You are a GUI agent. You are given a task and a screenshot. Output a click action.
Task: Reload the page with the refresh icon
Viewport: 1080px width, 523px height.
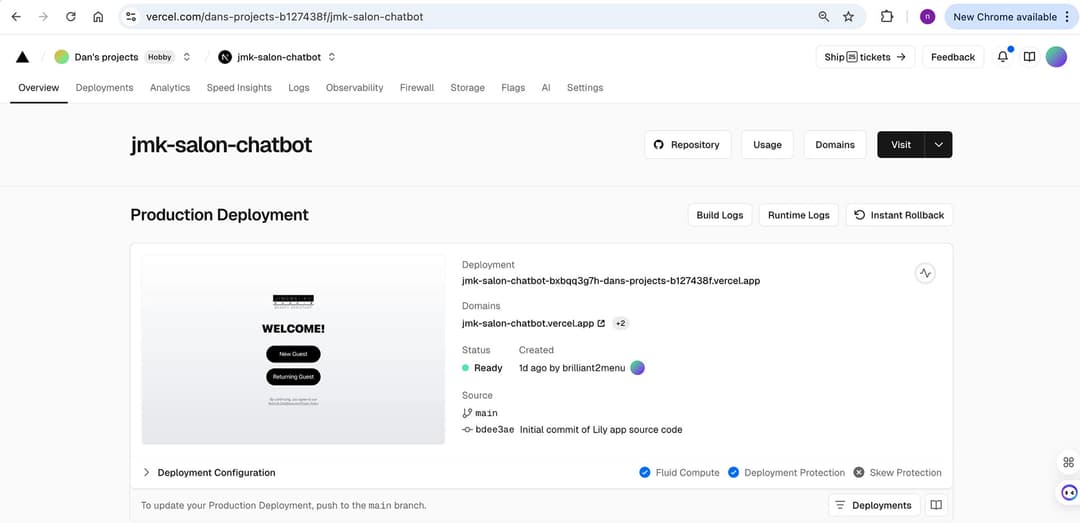pos(70,17)
